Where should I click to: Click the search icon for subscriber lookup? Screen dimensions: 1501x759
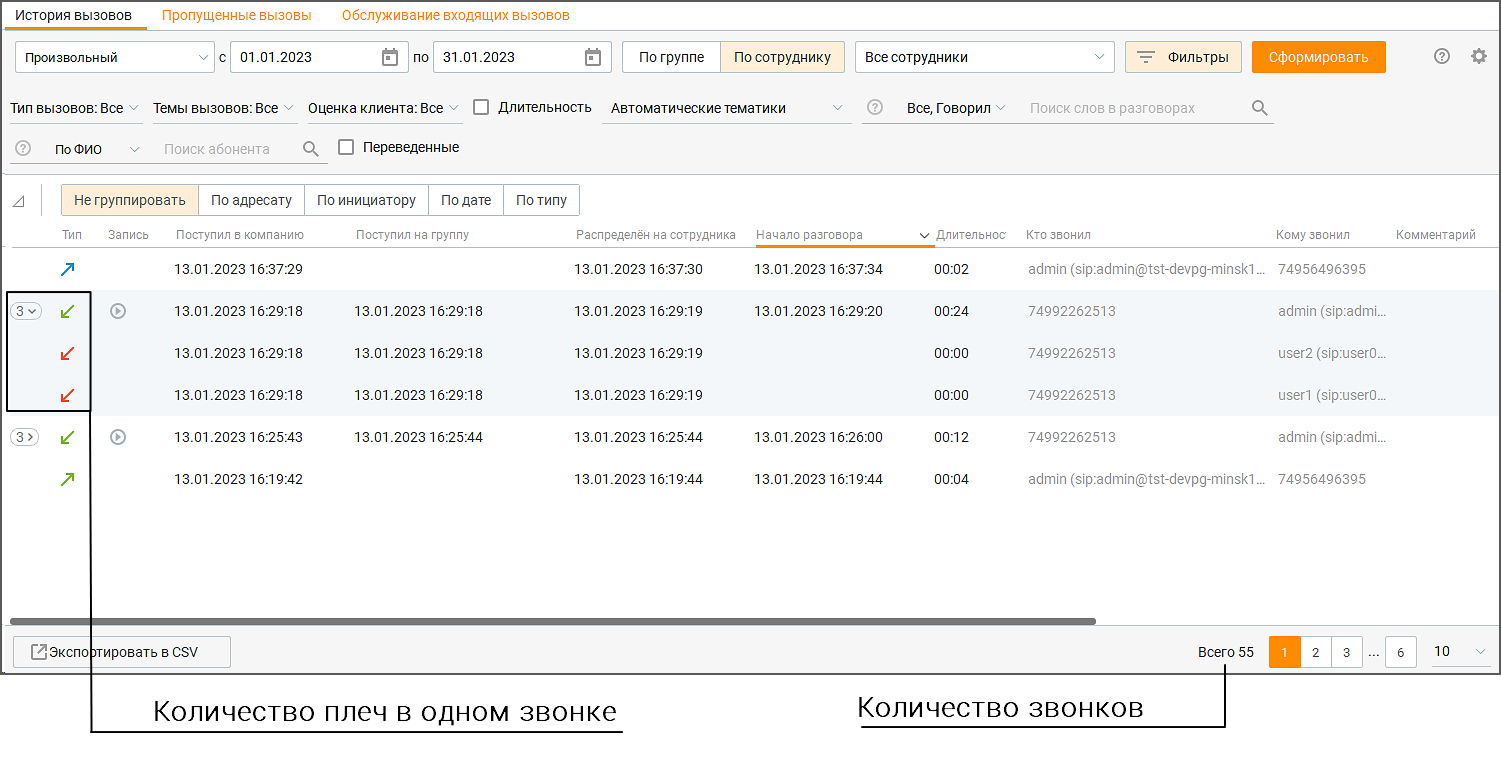point(311,149)
